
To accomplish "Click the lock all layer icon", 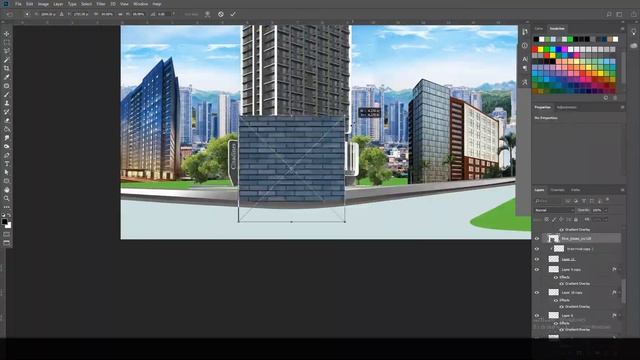I will (576, 220).
